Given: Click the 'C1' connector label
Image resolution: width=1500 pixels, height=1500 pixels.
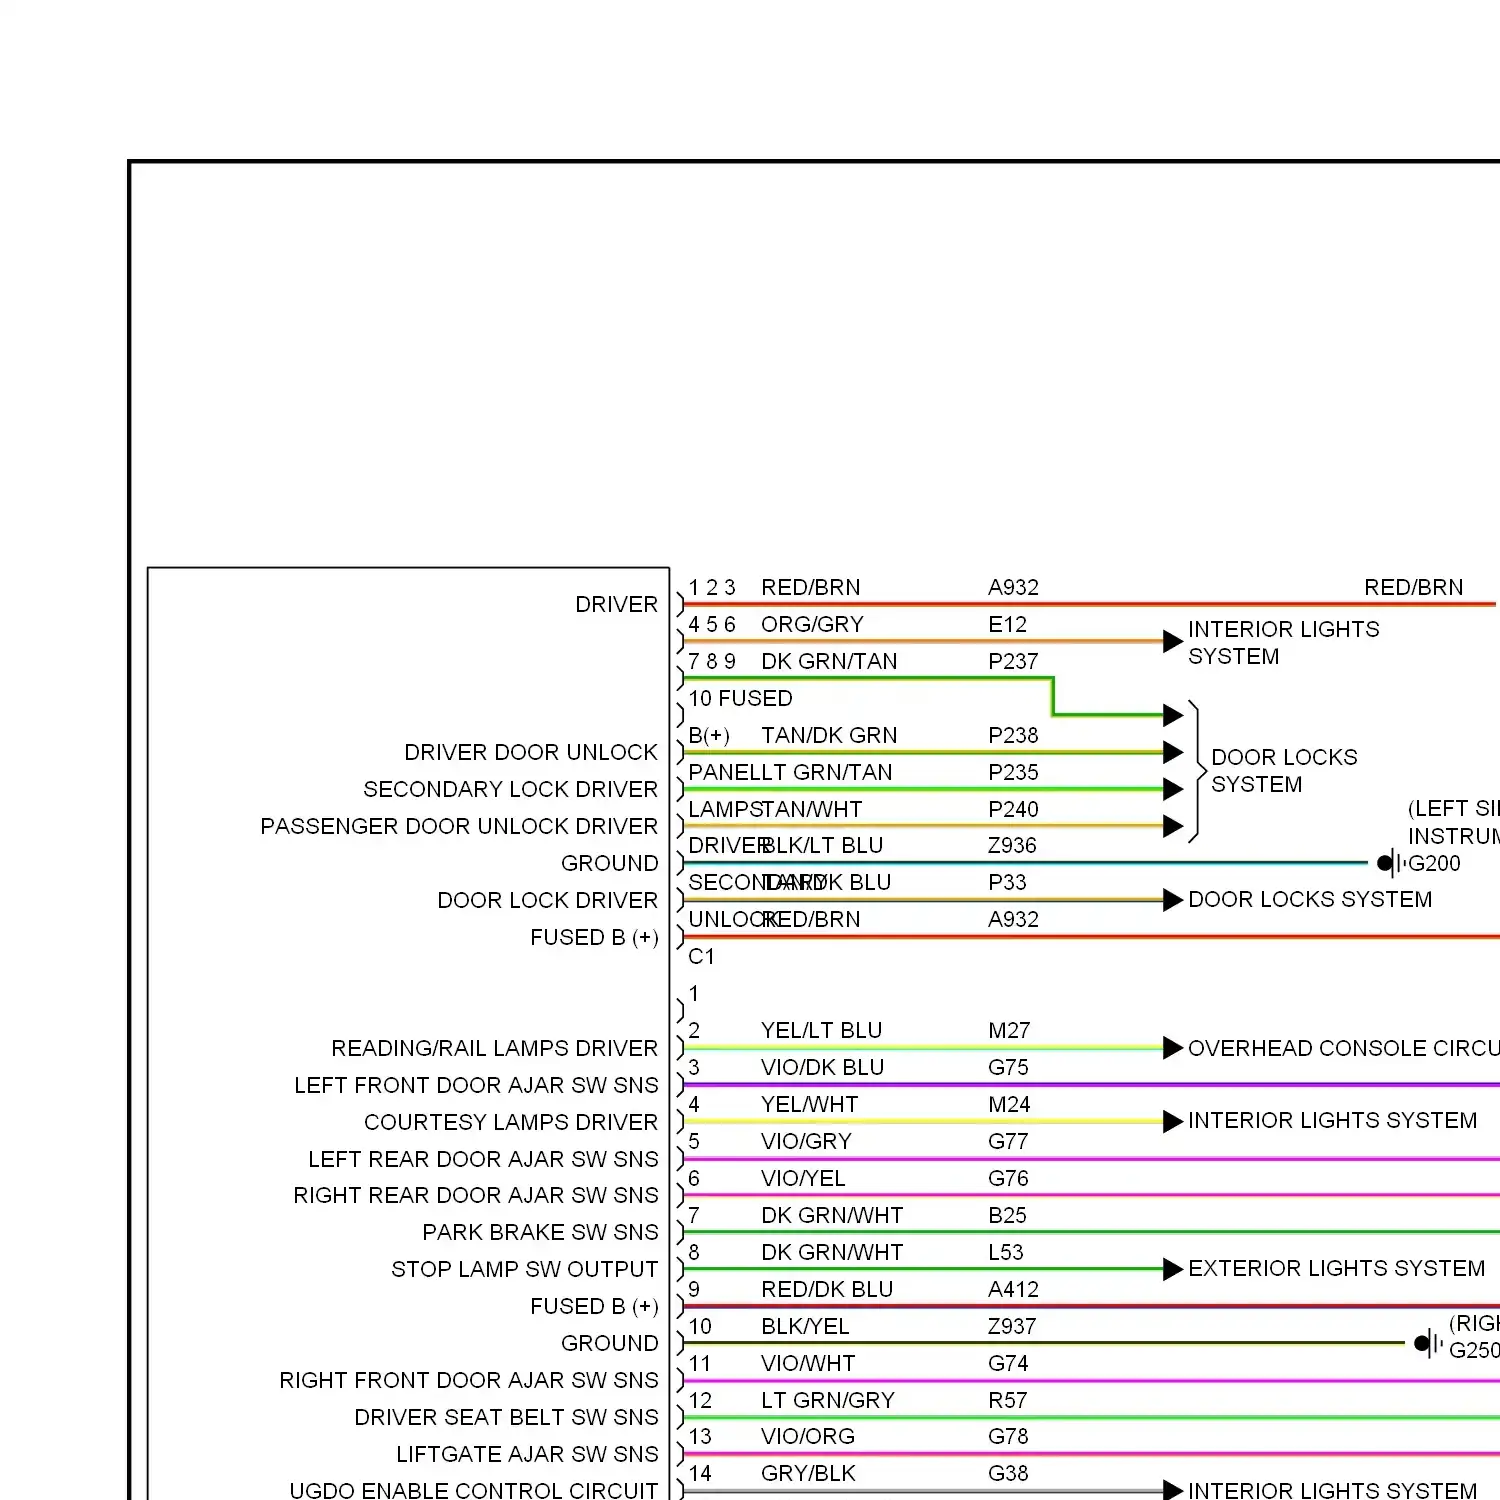Looking at the screenshot, I should (x=701, y=956).
